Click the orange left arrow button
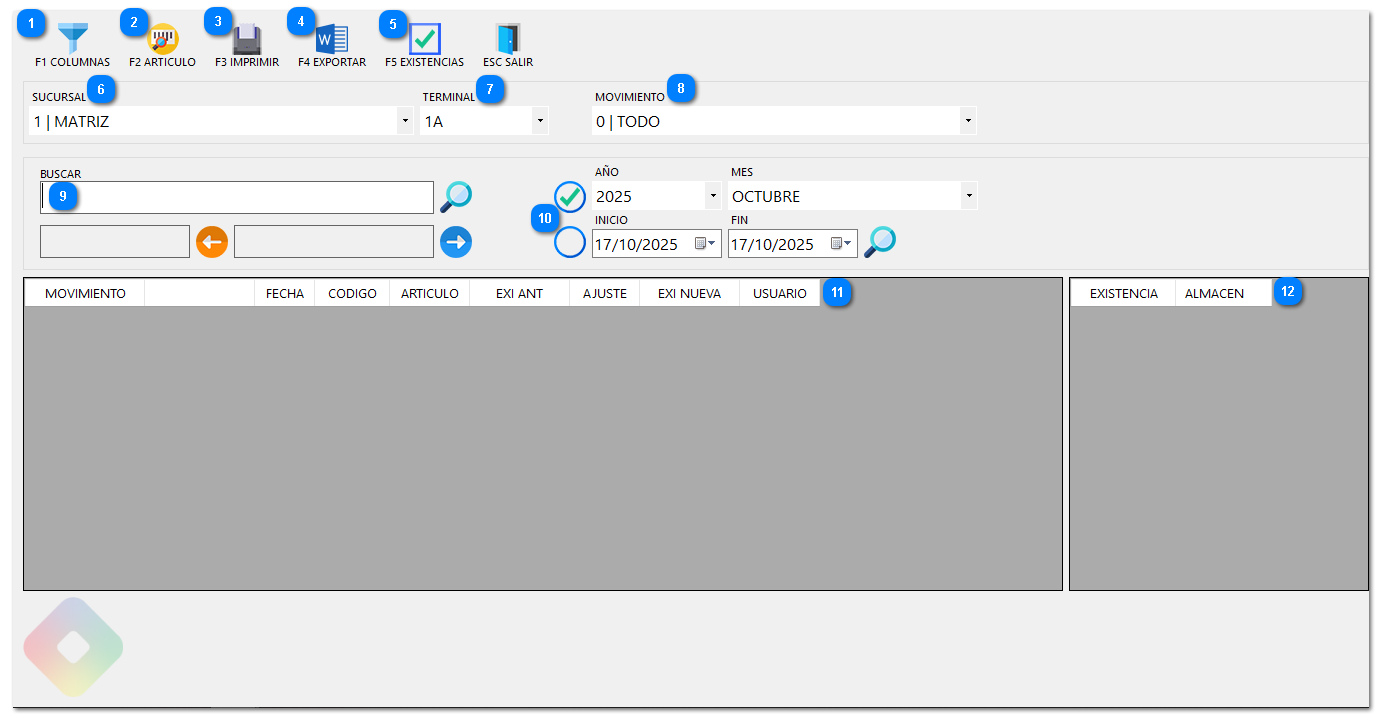This screenshot has height=717, width=1378. (x=212, y=242)
